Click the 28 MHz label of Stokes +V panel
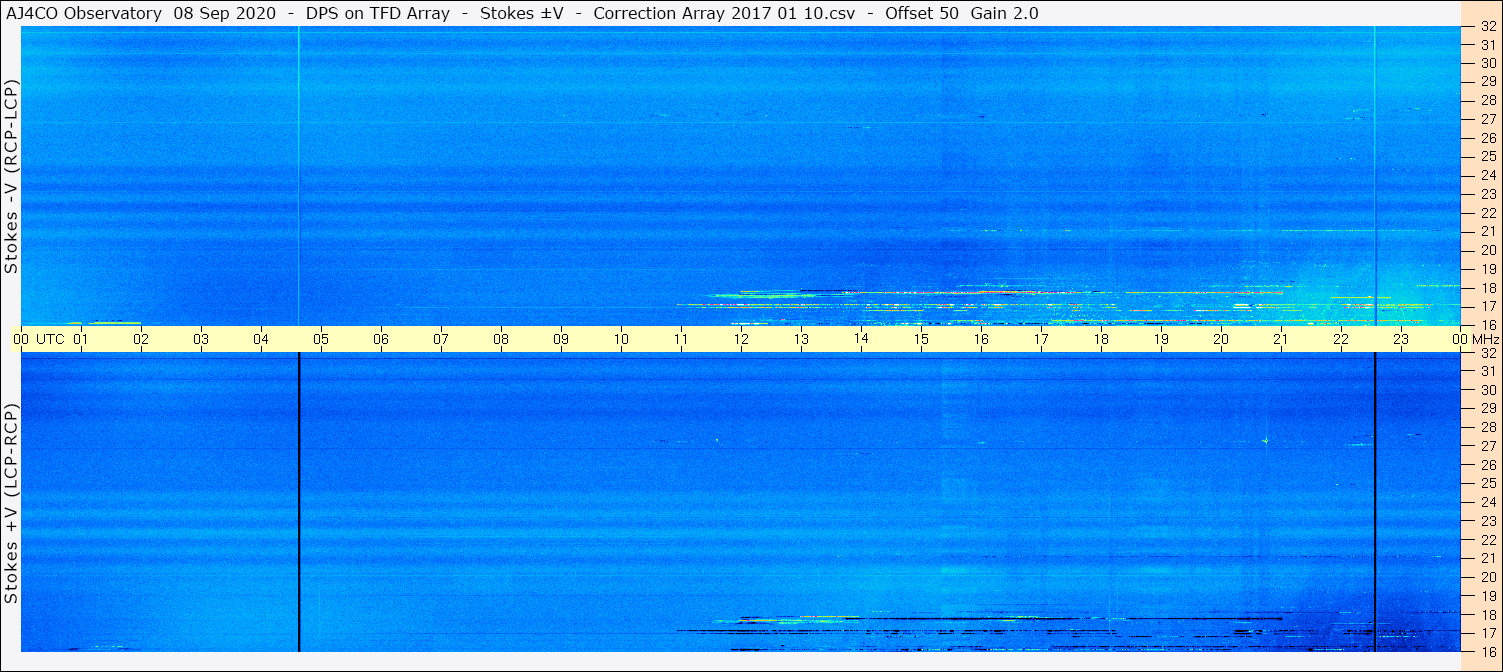This screenshot has width=1503, height=672. [x=1487, y=427]
